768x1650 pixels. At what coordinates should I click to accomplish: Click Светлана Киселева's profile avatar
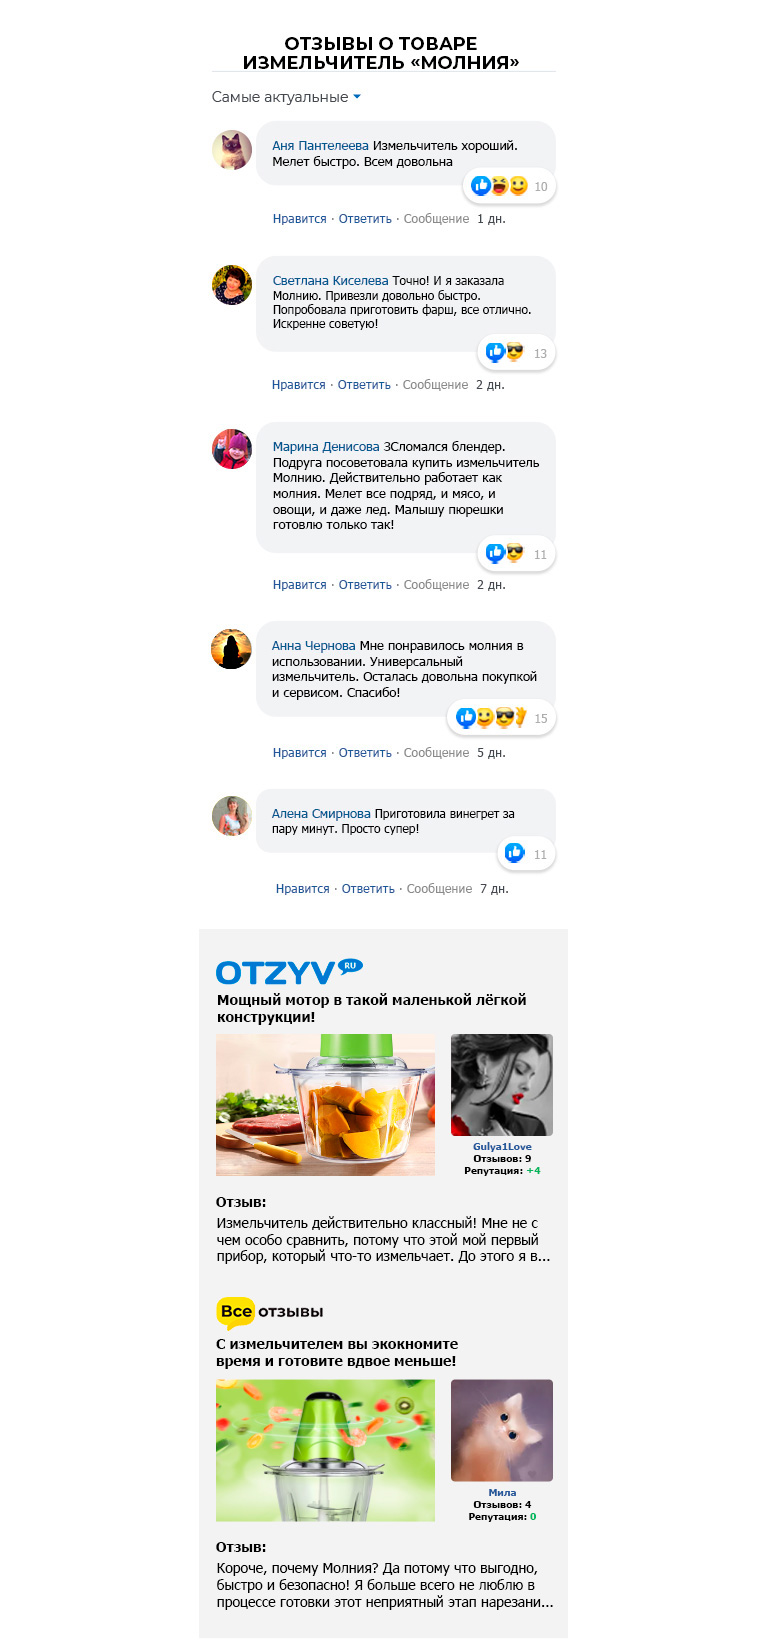(x=232, y=285)
